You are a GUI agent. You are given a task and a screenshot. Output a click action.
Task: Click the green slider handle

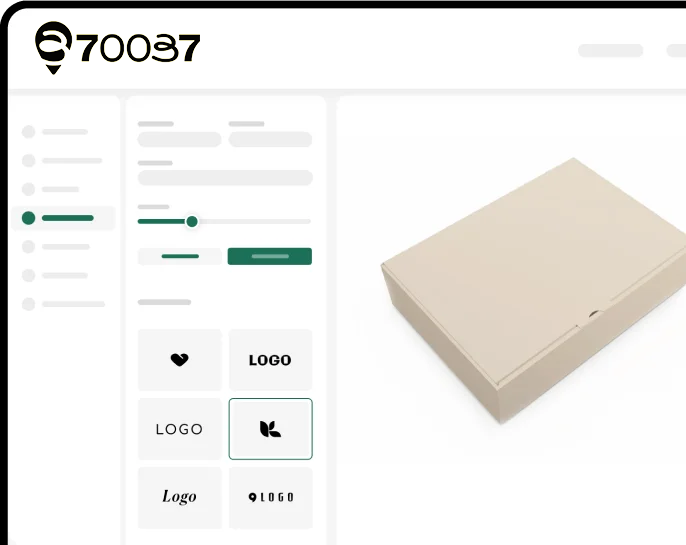(192, 221)
